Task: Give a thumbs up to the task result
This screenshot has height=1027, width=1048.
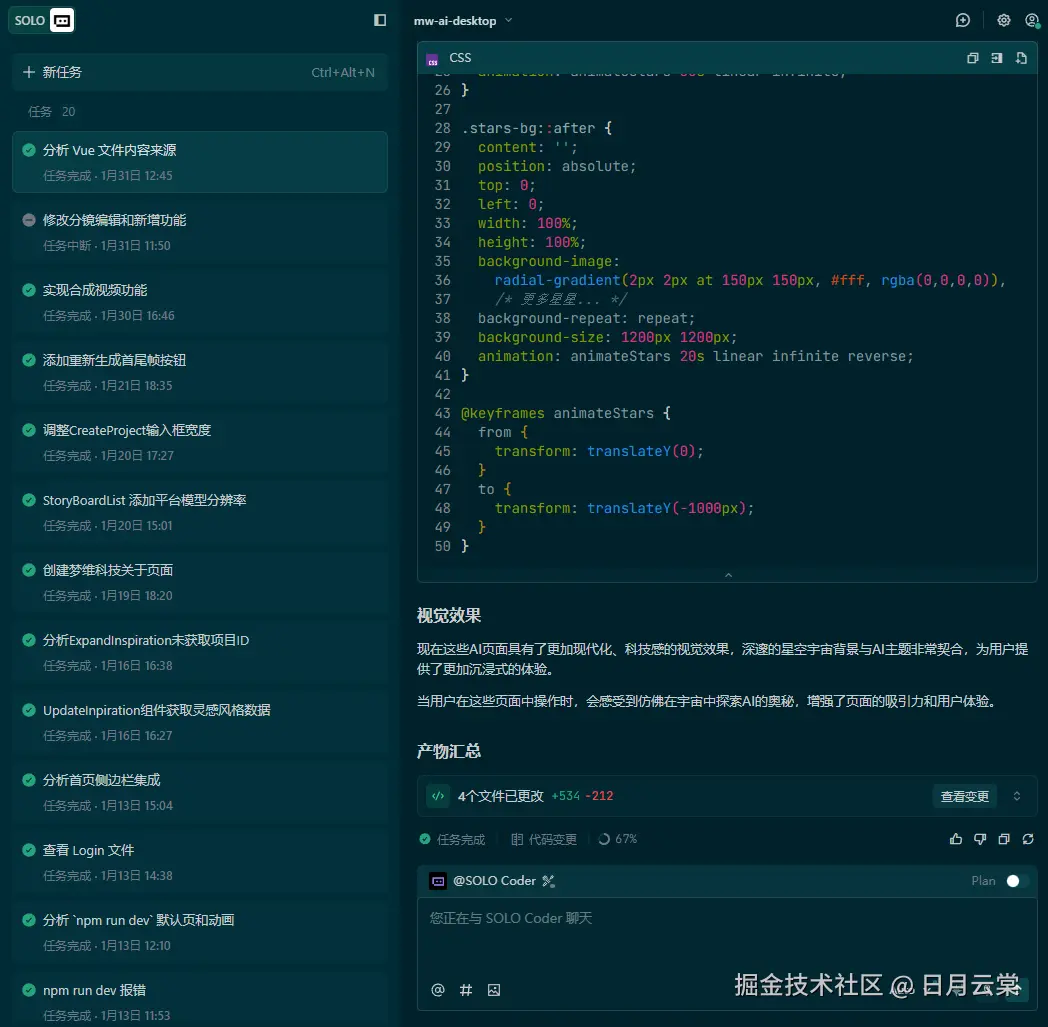Action: 956,839
